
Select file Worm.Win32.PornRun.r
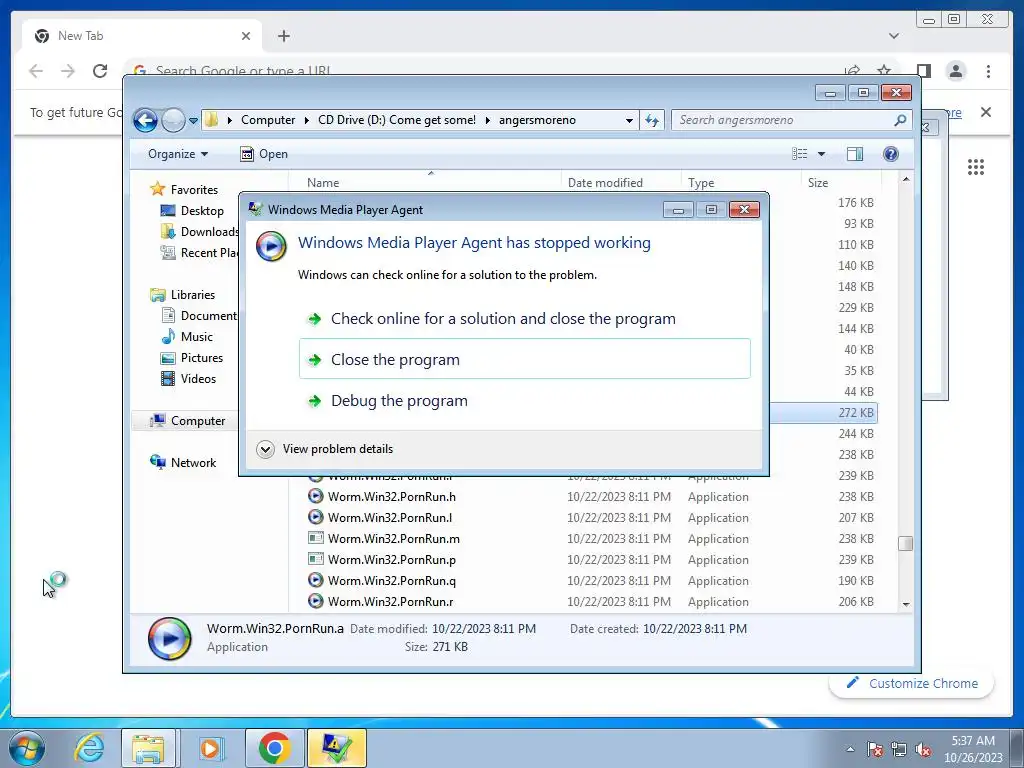(391, 601)
